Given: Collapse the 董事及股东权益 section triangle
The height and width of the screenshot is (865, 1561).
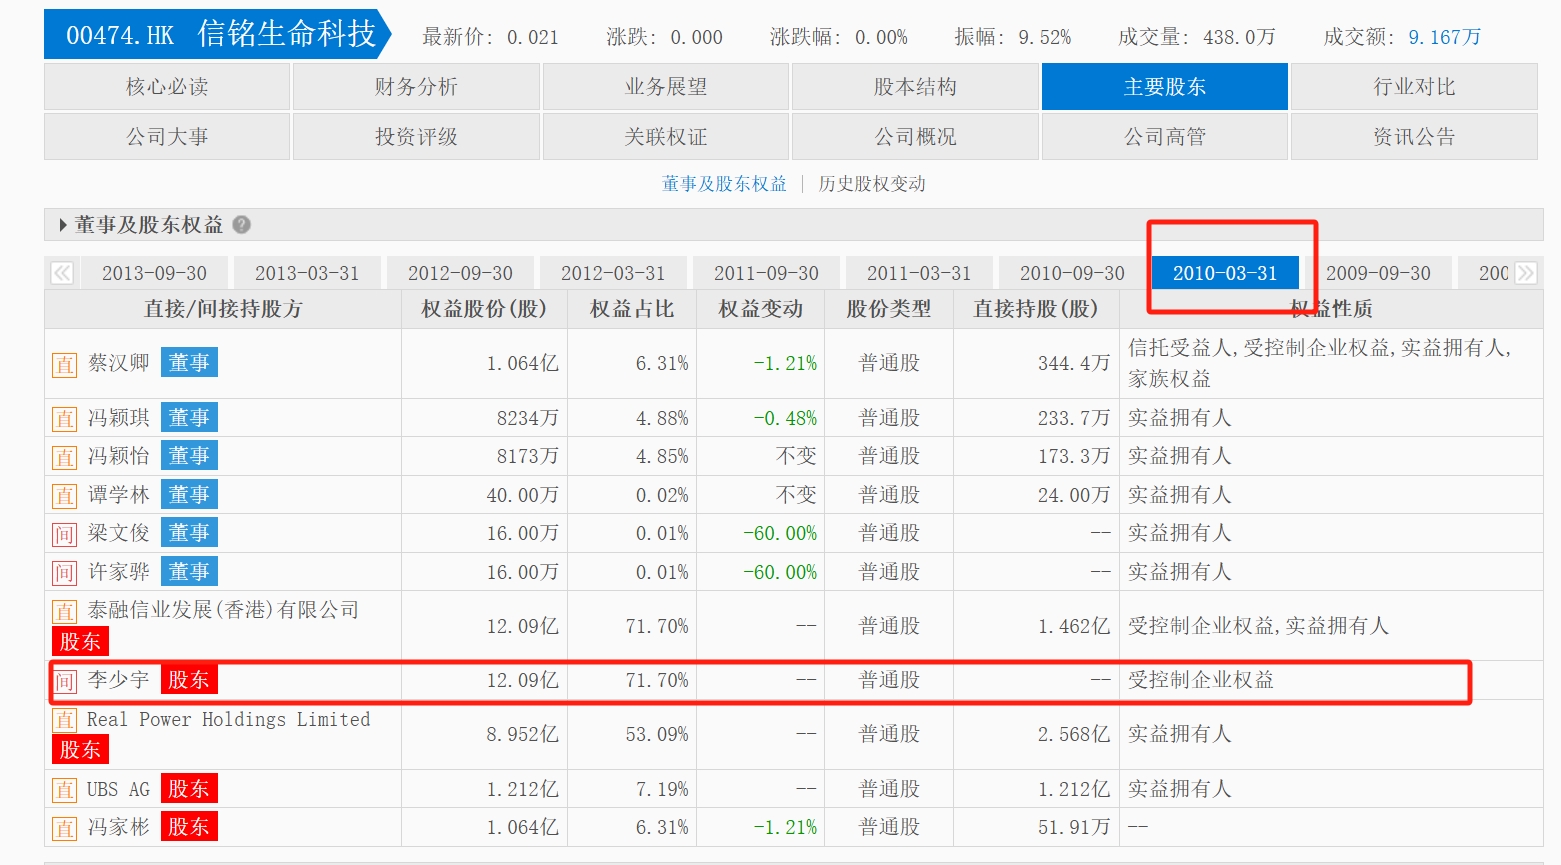Looking at the screenshot, I should pyautogui.click(x=63, y=225).
